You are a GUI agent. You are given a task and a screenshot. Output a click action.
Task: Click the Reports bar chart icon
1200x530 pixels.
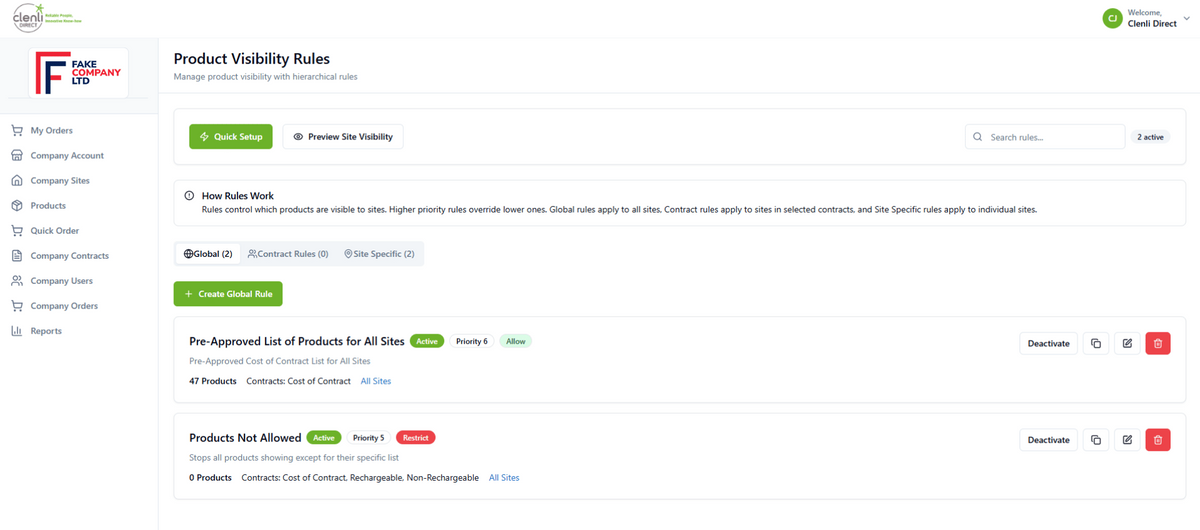point(17,330)
